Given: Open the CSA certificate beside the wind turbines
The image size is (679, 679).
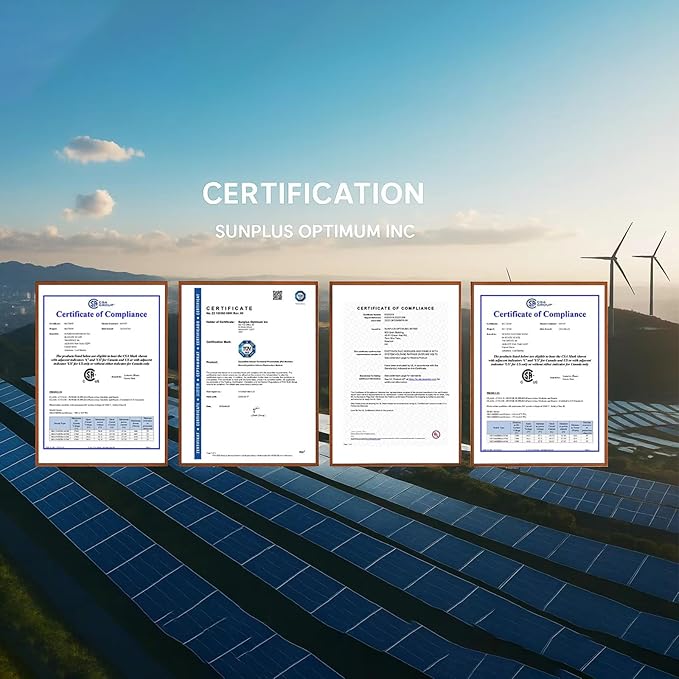Looking at the screenshot, I should click(540, 374).
